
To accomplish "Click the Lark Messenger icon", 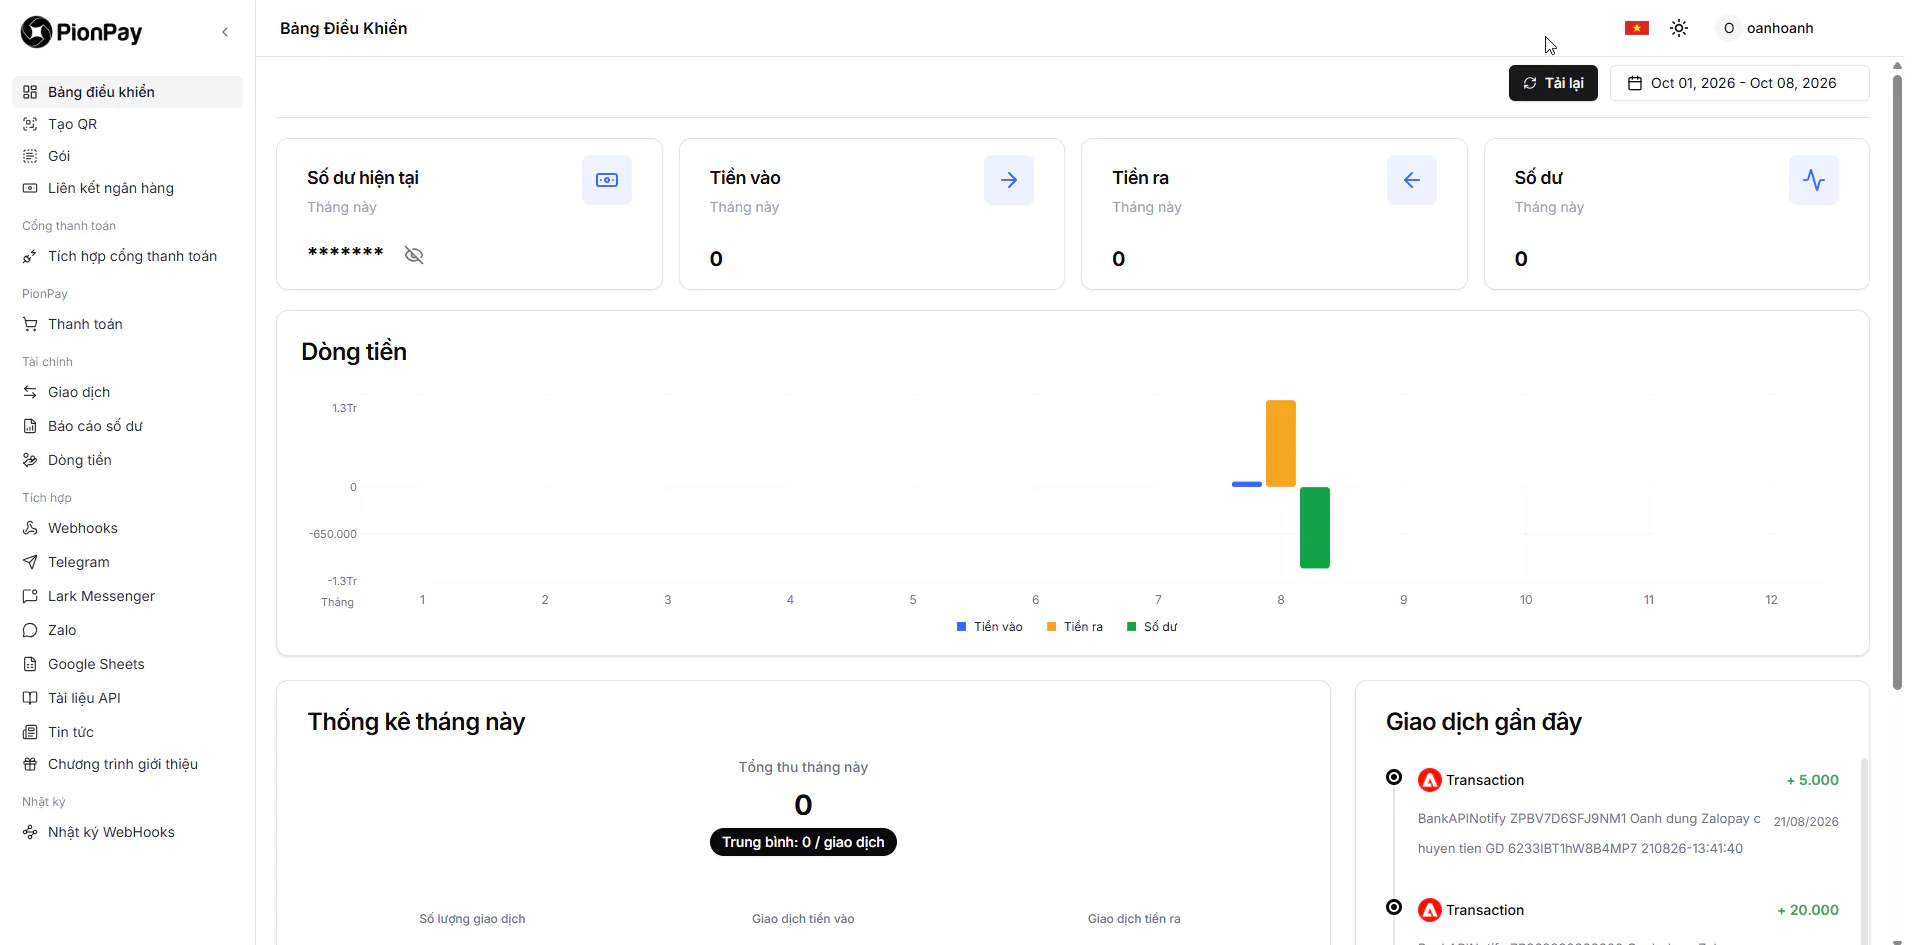I will (x=30, y=596).
